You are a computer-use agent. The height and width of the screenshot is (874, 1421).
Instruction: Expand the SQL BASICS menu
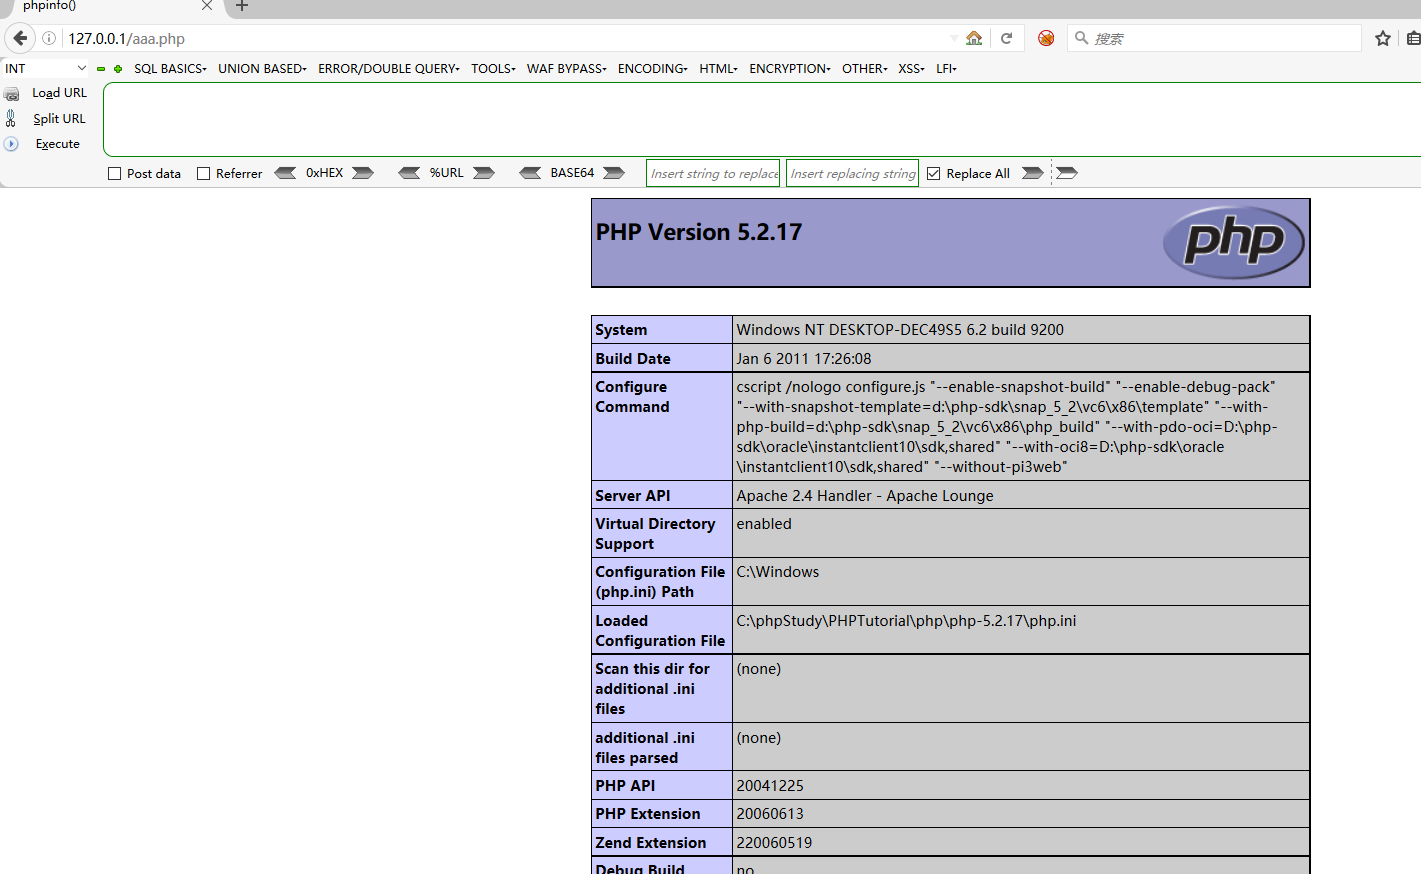(170, 69)
